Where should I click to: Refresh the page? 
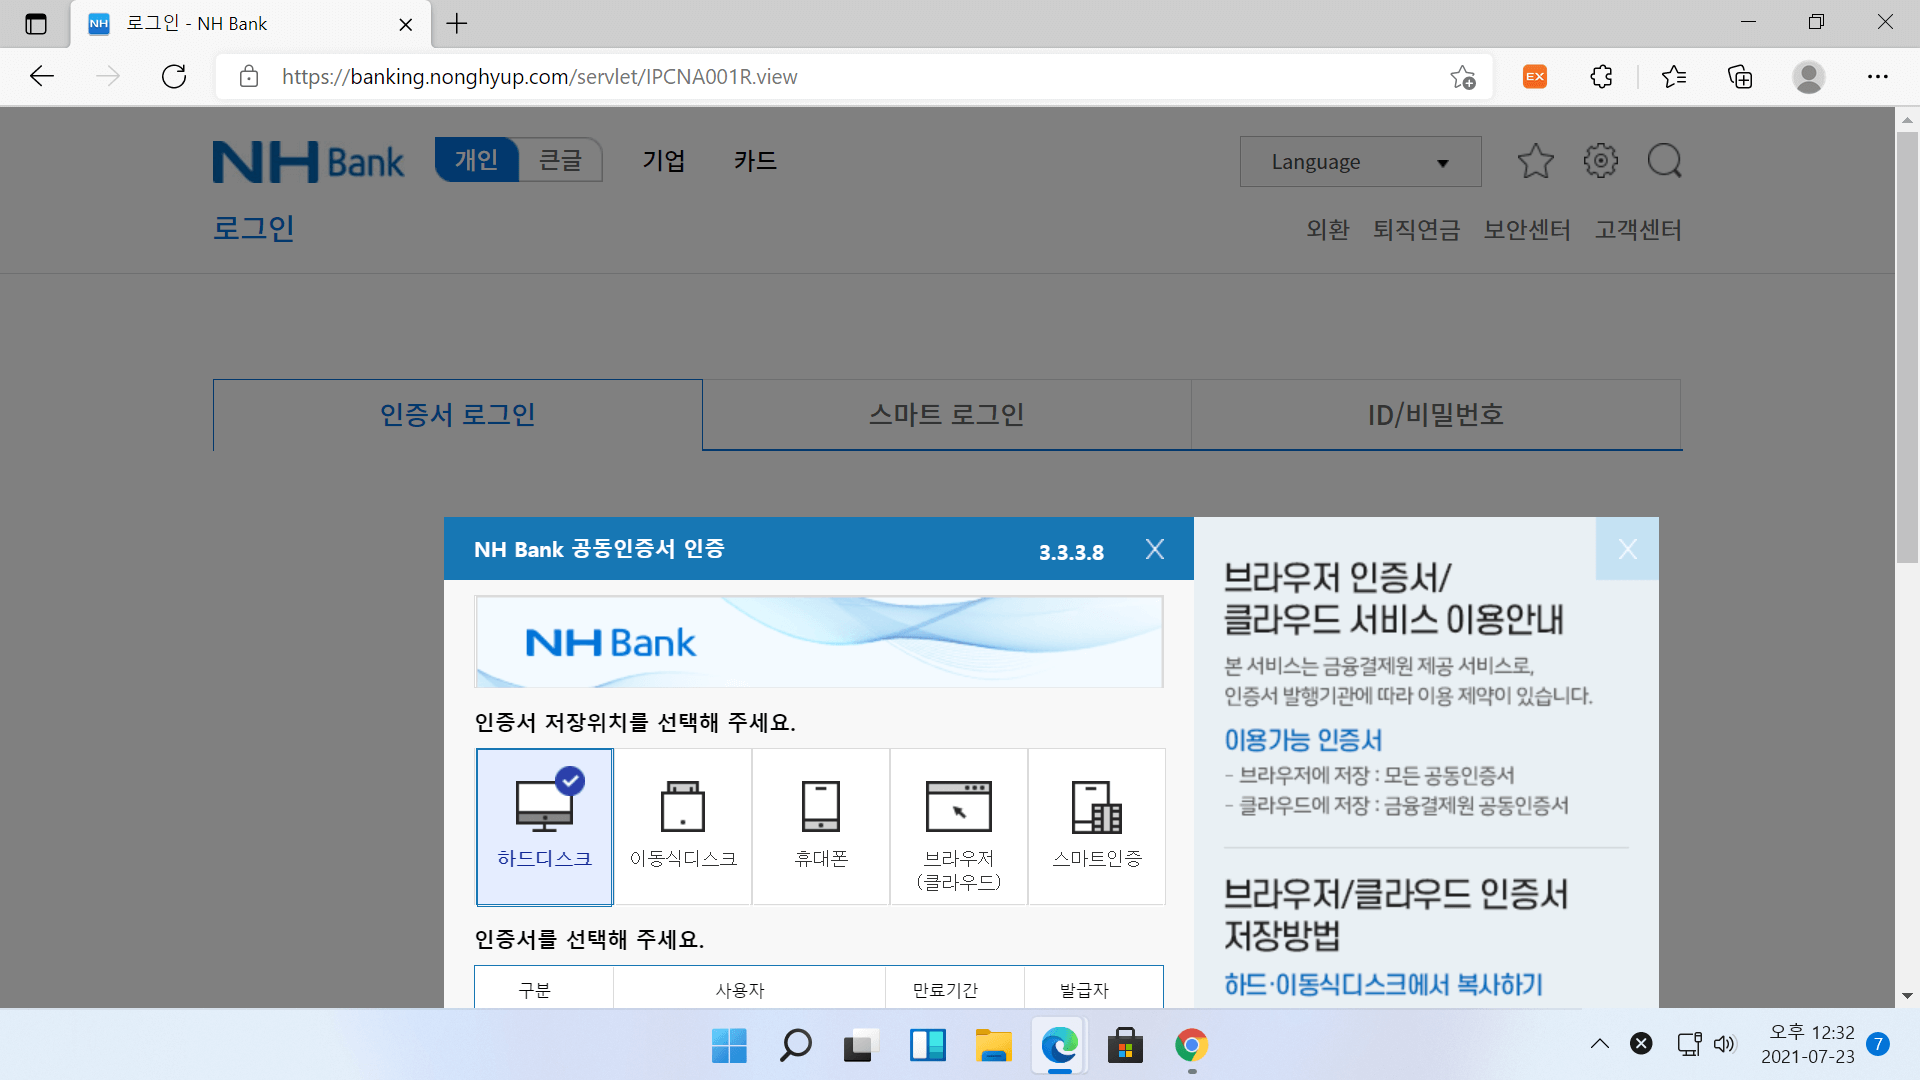click(174, 77)
